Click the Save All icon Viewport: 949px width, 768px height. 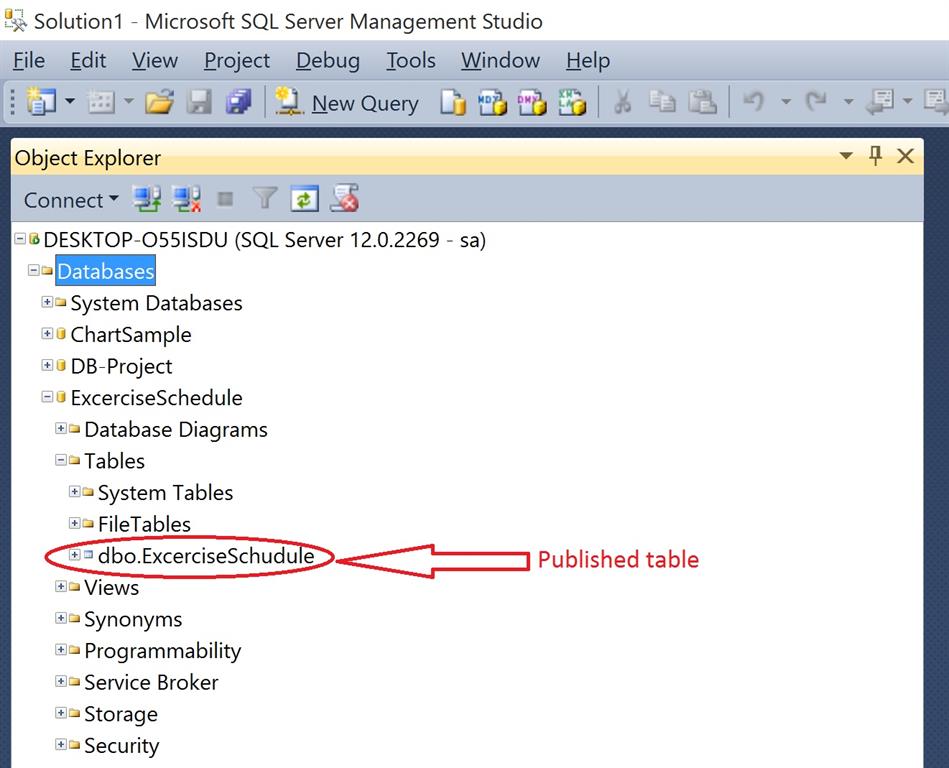pos(238,102)
